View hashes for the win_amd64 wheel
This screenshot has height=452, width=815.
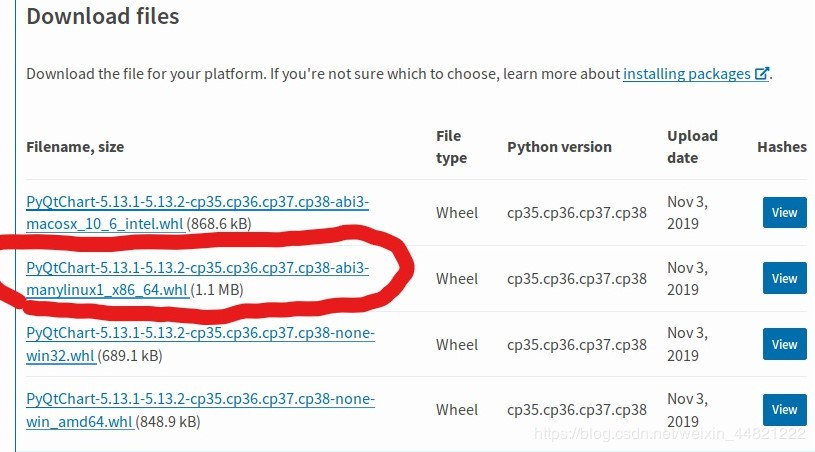click(784, 409)
